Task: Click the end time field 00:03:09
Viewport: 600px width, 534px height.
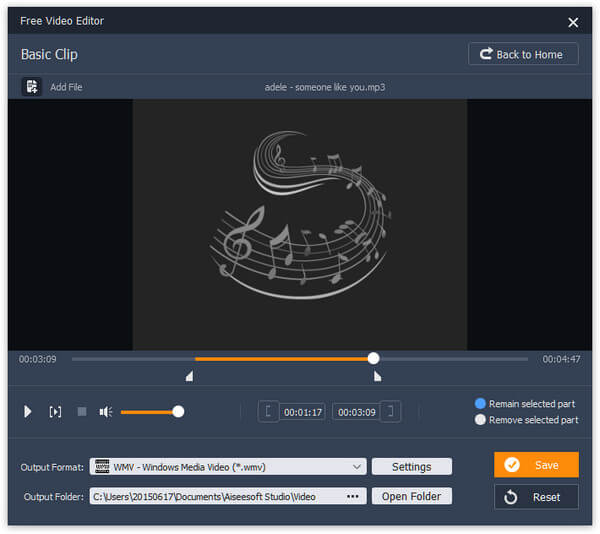Action: tap(356, 412)
